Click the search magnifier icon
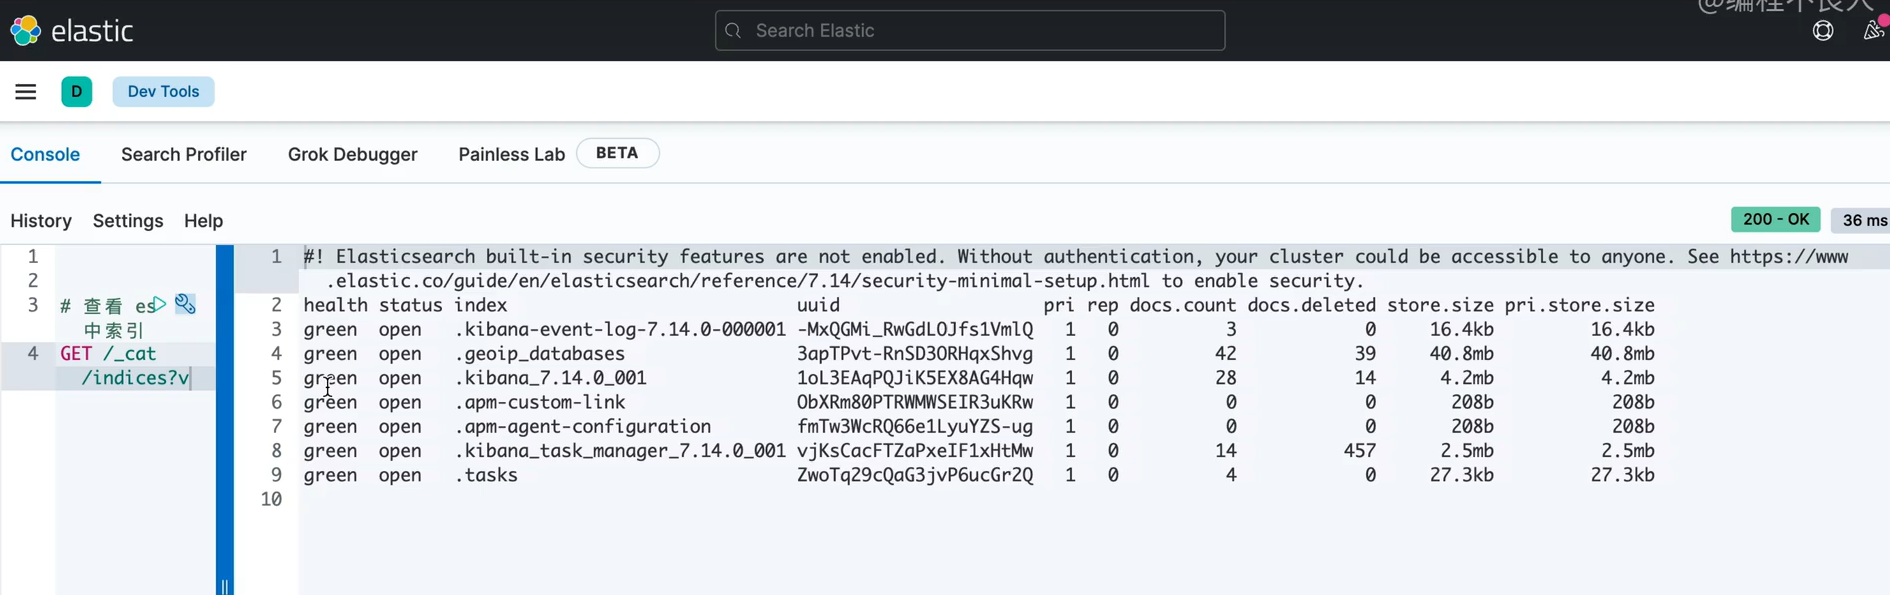Viewport: 1890px width, 595px height. 733,31
